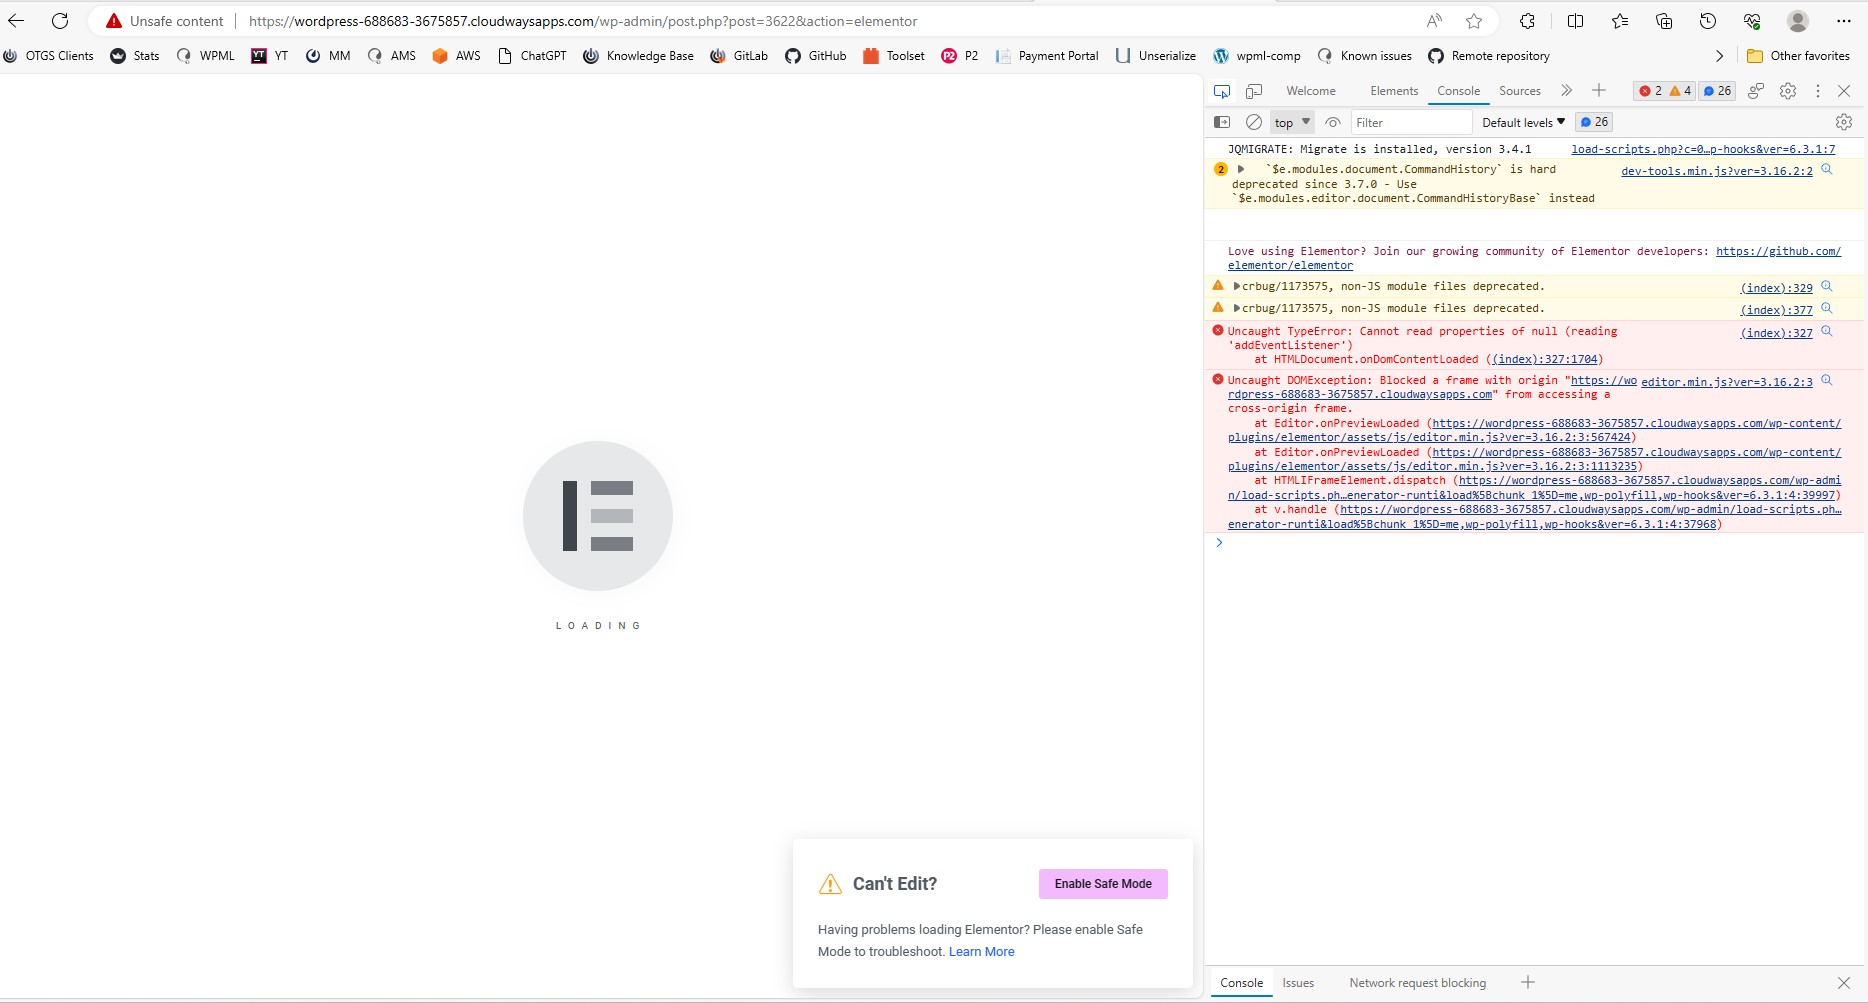Open the ChatGPT bookmark

click(x=532, y=56)
